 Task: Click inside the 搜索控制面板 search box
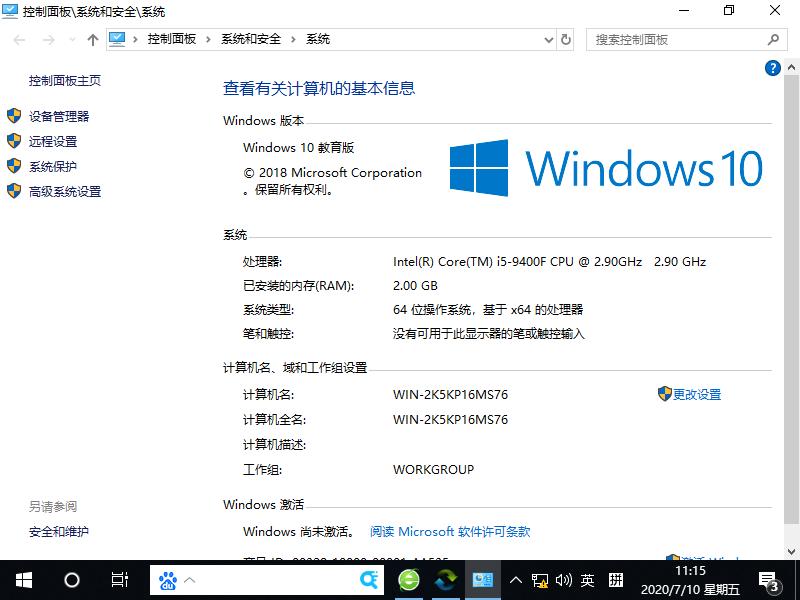(680, 39)
